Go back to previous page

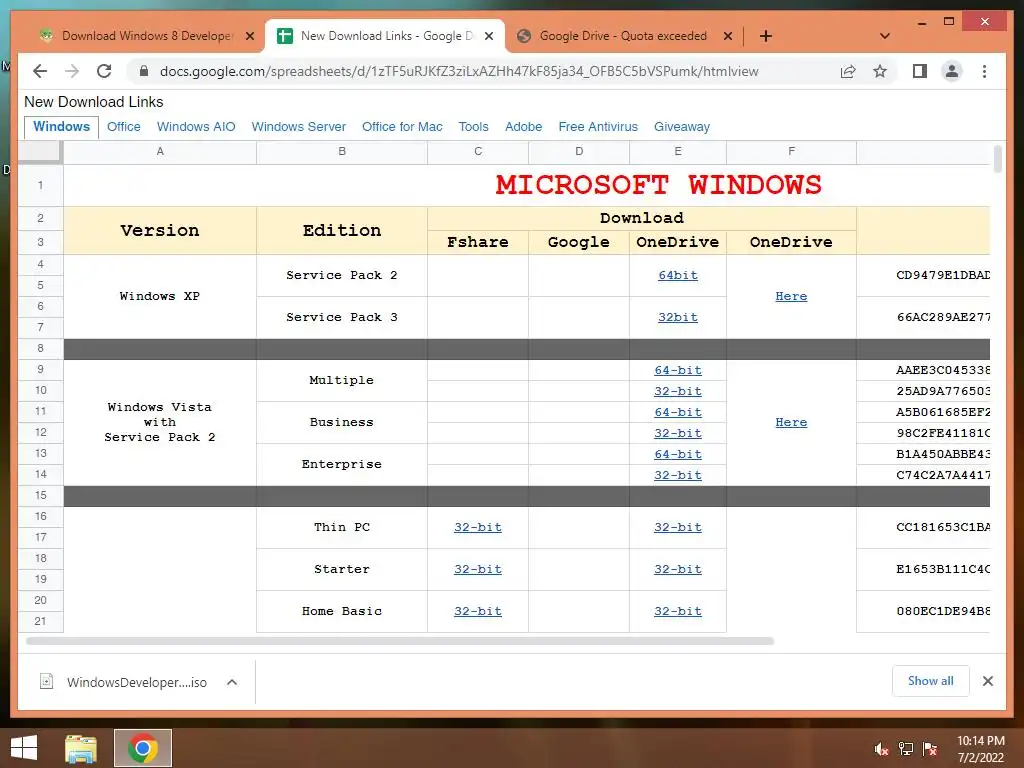pos(40,71)
